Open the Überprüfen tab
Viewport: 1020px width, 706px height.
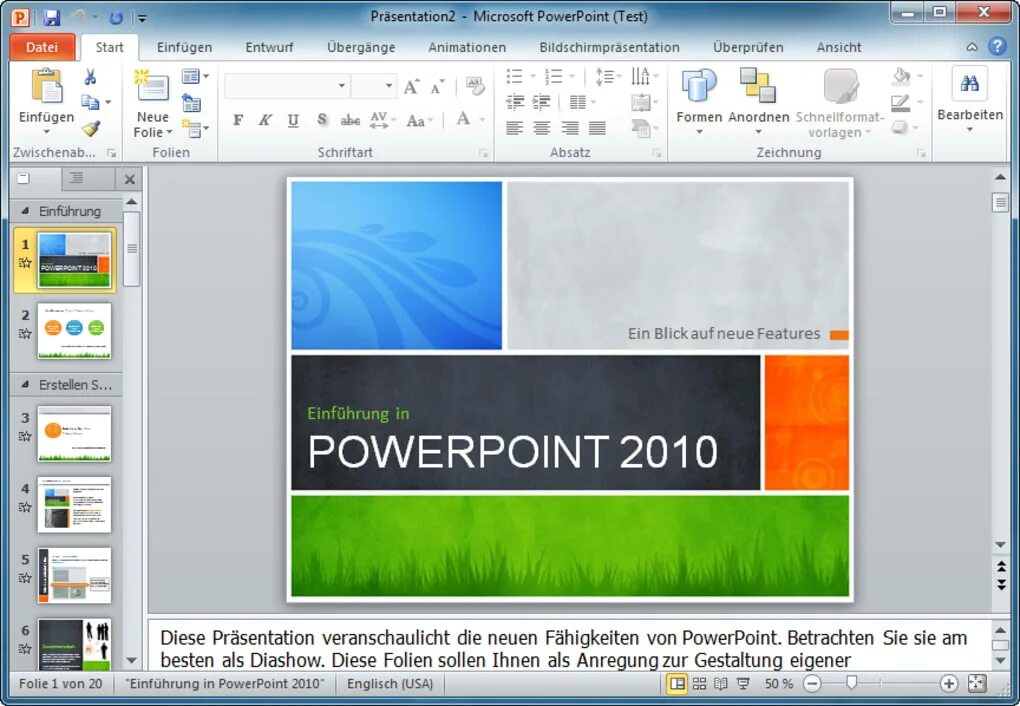point(748,48)
